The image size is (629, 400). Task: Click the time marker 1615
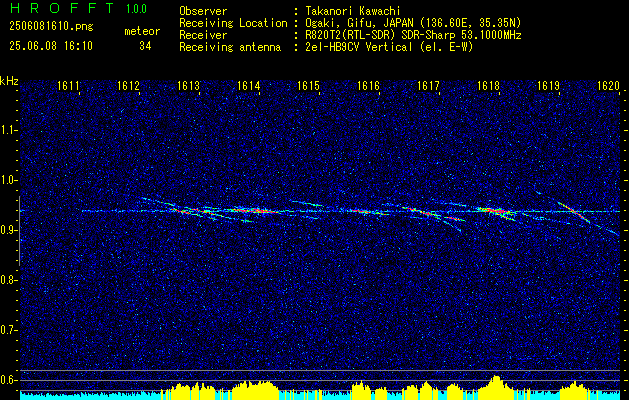pyautogui.click(x=308, y=85)
